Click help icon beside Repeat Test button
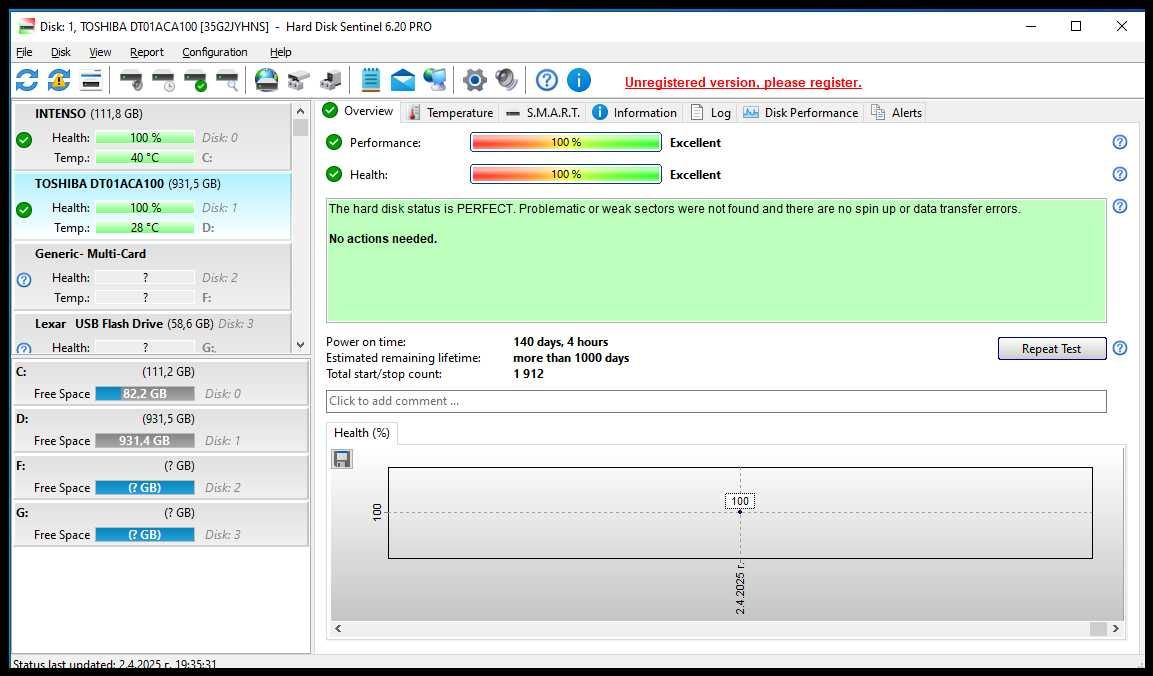This screenshot has height=676, width=1153. tap(1119, 348)
